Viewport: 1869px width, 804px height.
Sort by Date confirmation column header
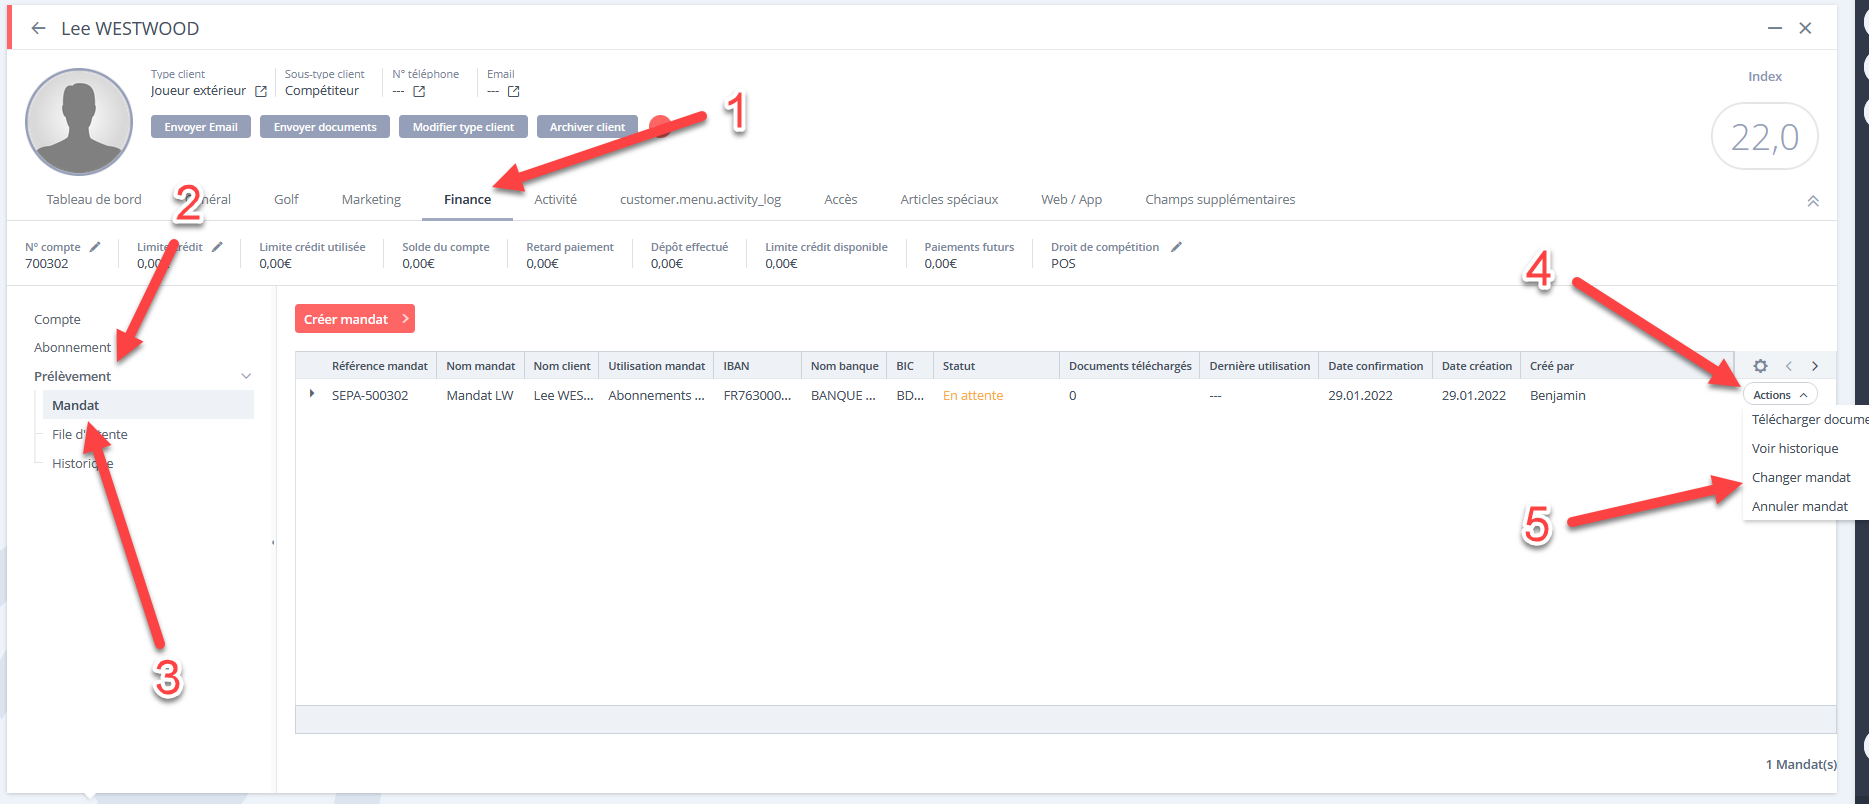pos(1375,366)
